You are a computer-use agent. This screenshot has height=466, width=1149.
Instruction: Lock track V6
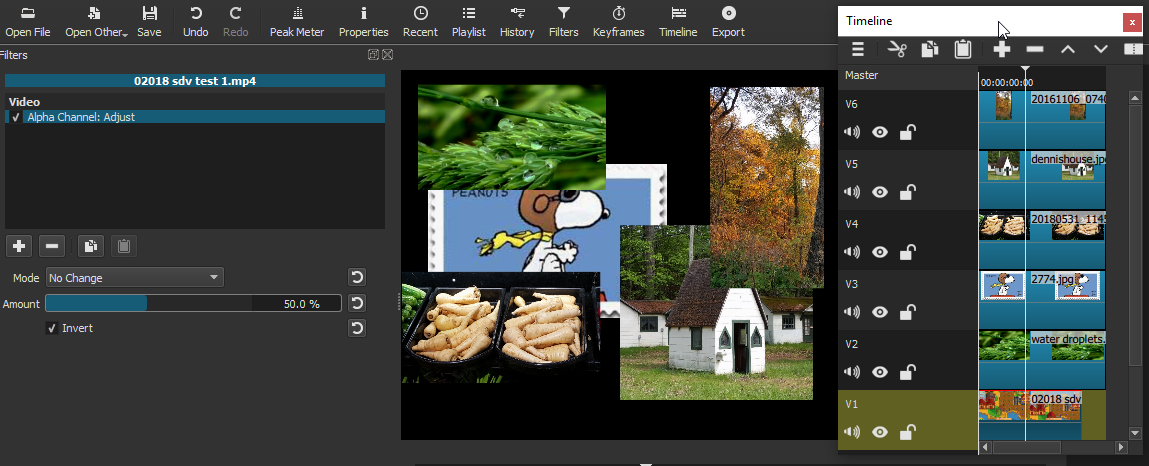pyautogui.click(x=907, y=133)
